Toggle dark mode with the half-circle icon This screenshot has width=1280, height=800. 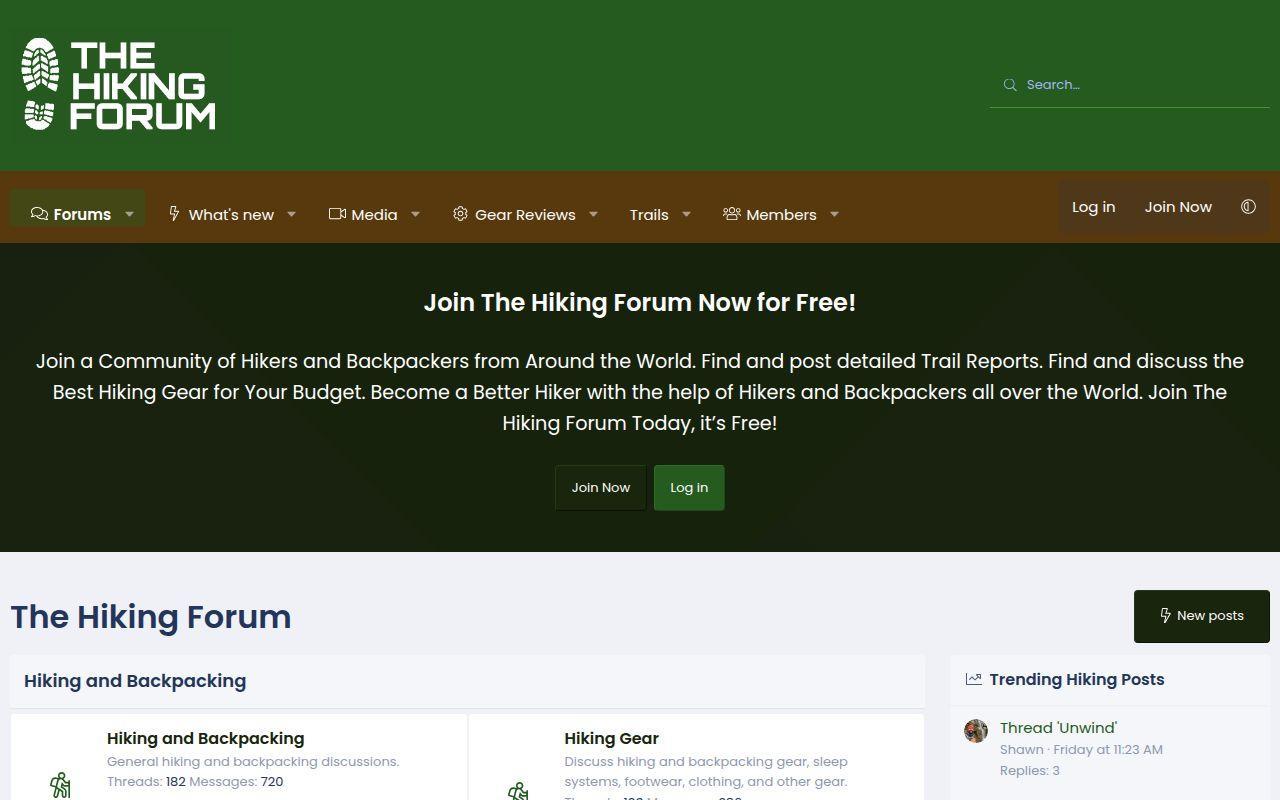pyautogui.click(x=1248, y=207)
